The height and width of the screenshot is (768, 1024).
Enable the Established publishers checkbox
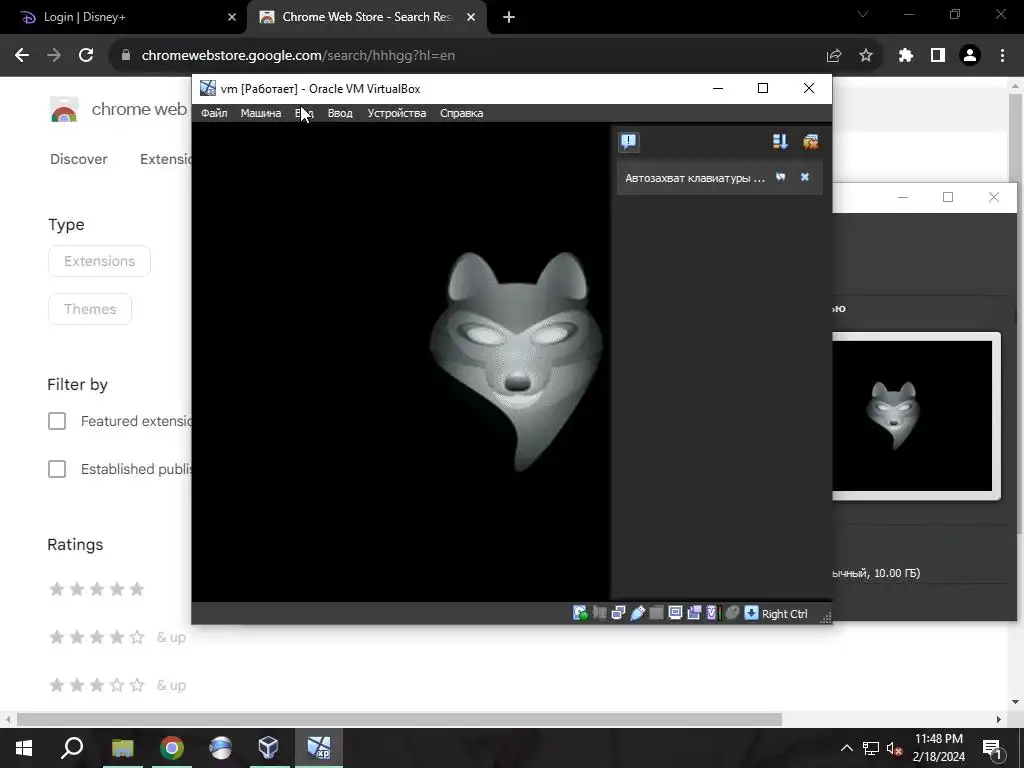point(57,469)
